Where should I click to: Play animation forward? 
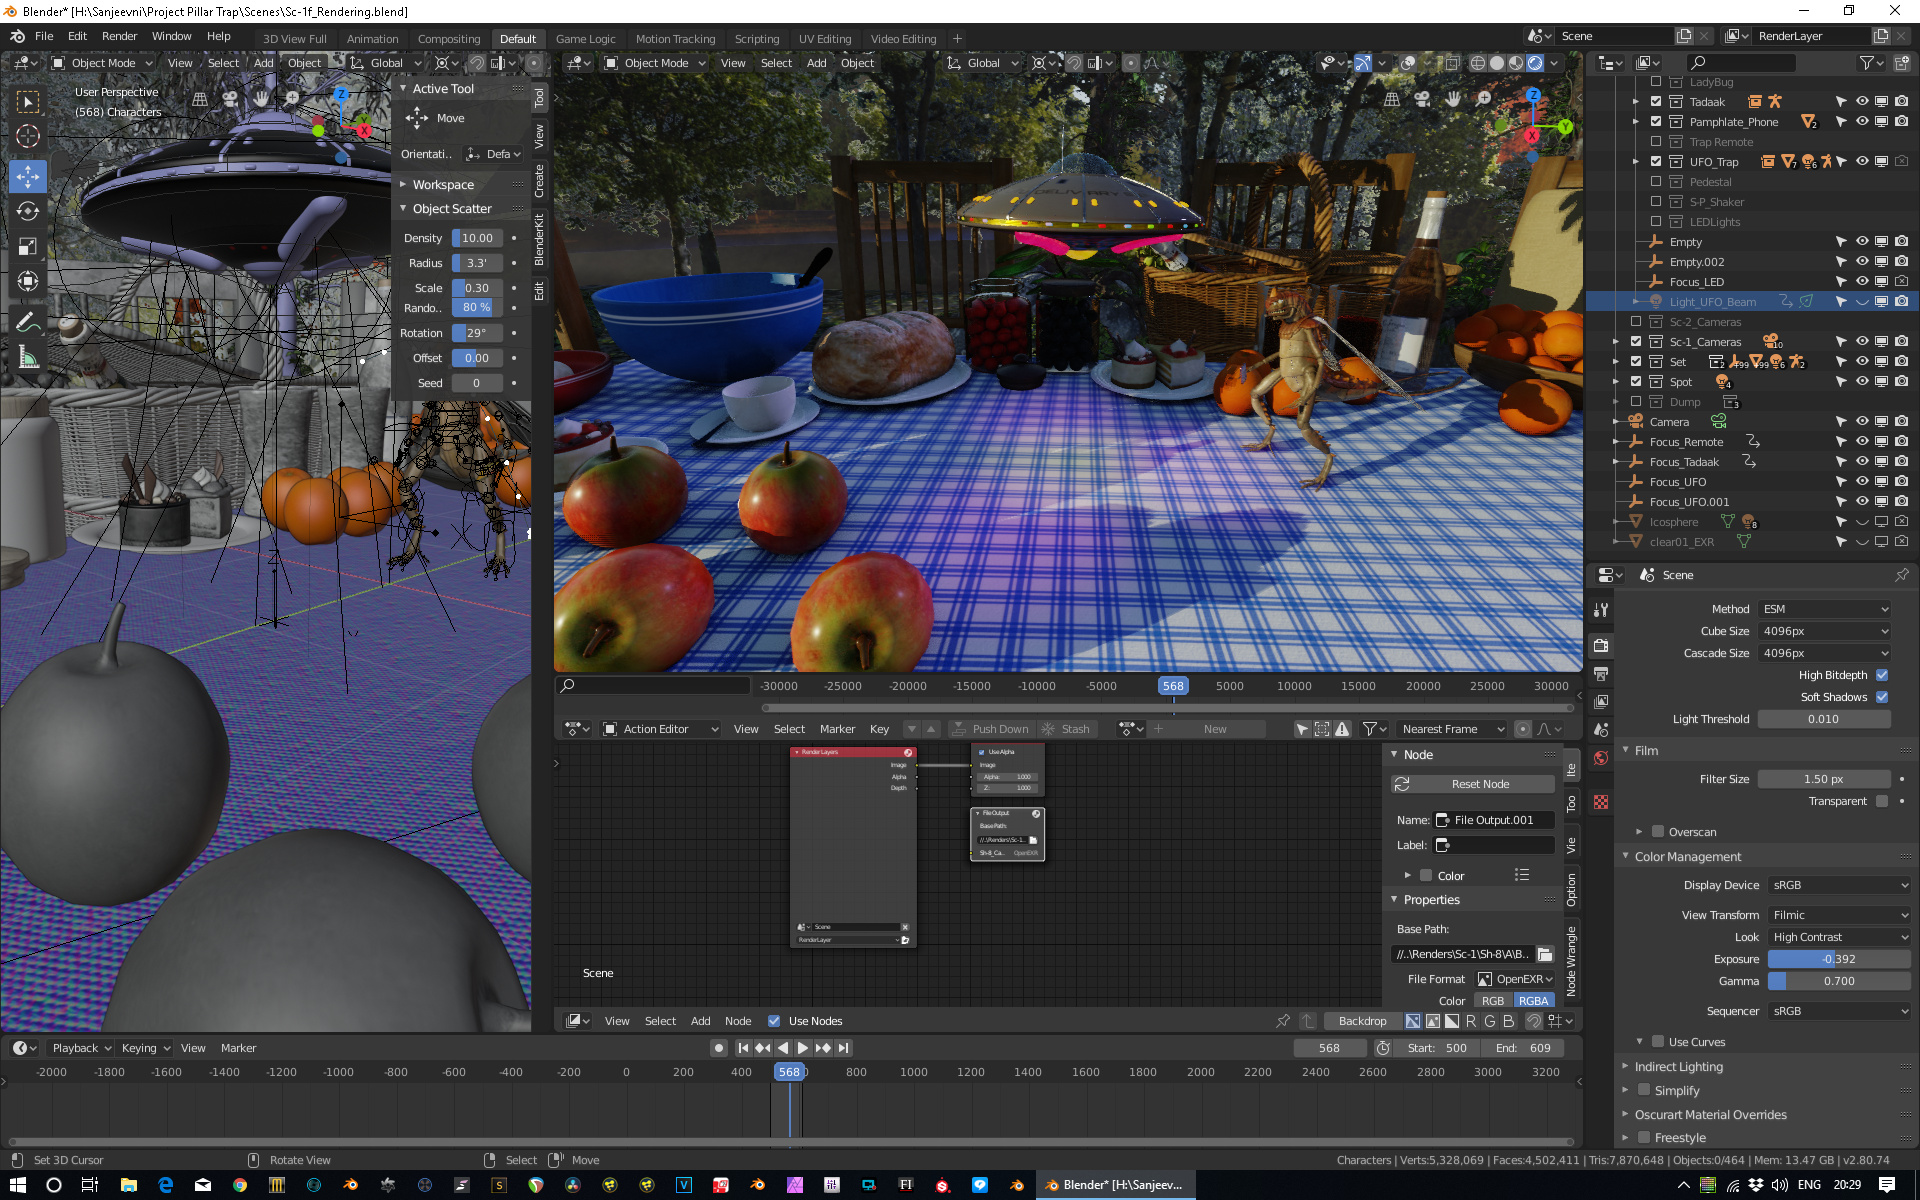(803, 1048)
